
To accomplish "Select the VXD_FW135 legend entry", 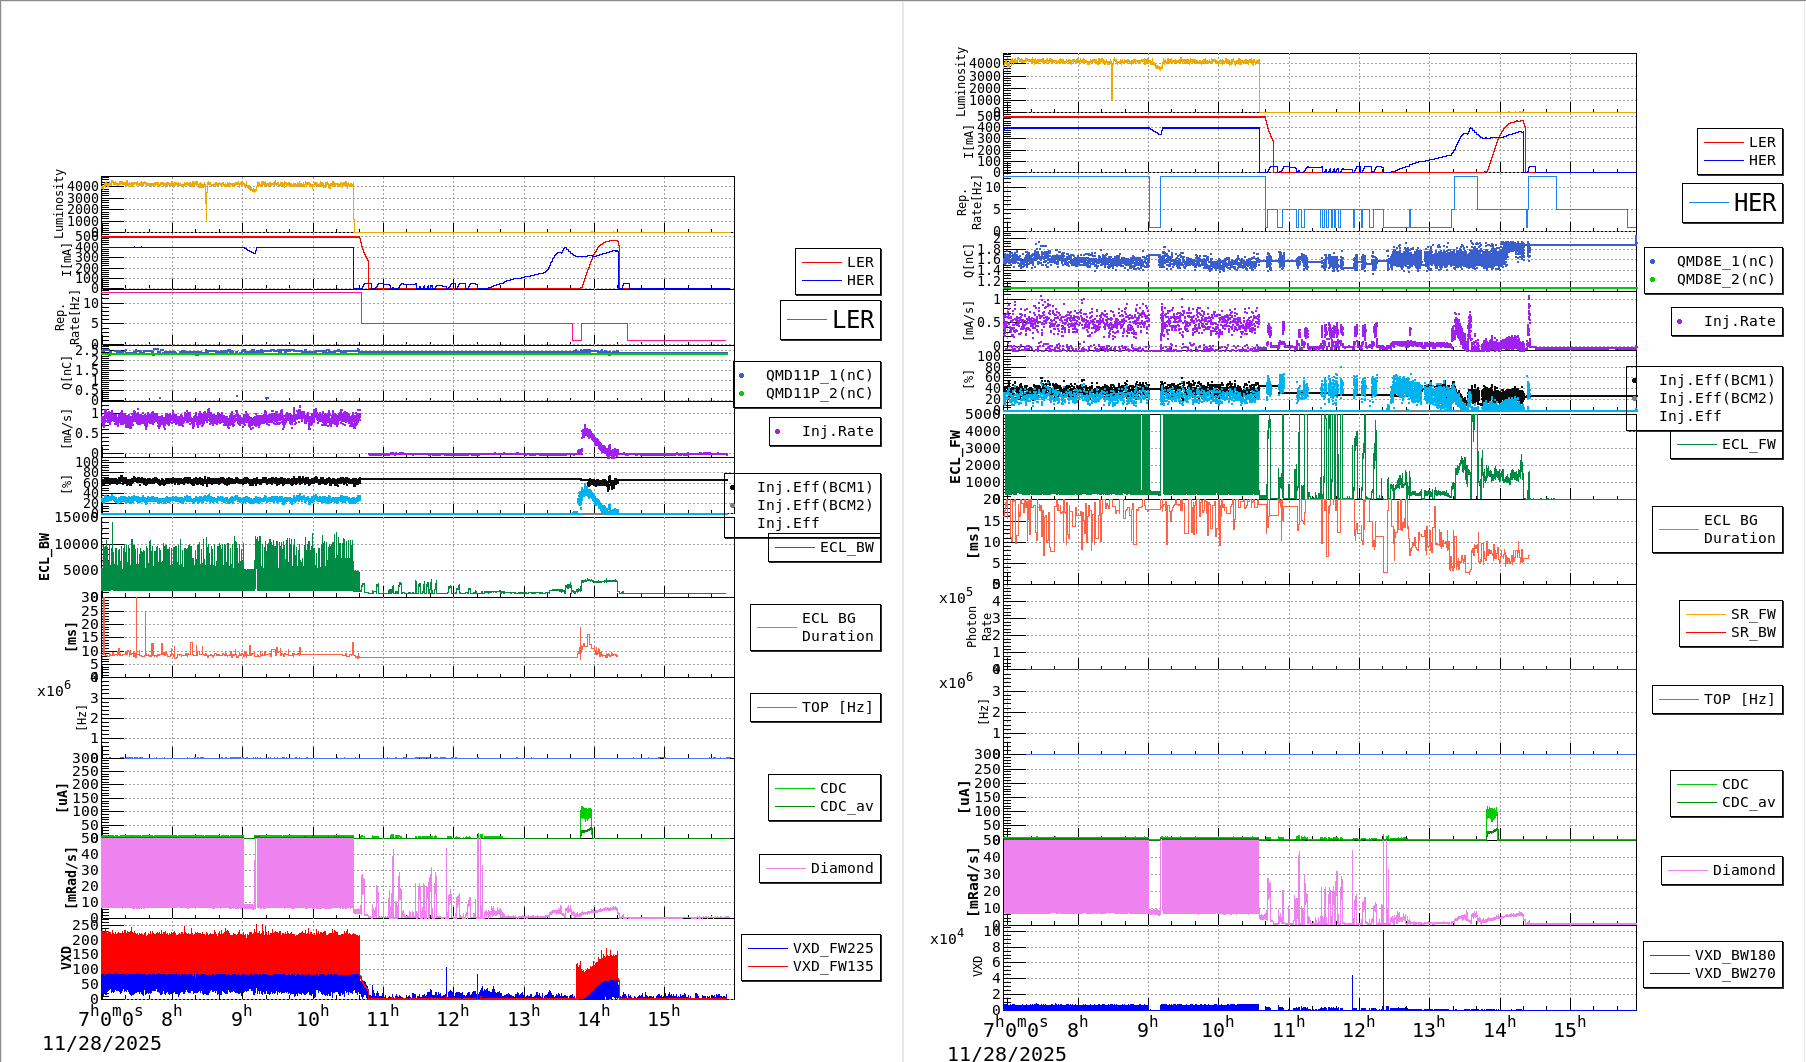I will pyautogui.click(x=832, y=966).
